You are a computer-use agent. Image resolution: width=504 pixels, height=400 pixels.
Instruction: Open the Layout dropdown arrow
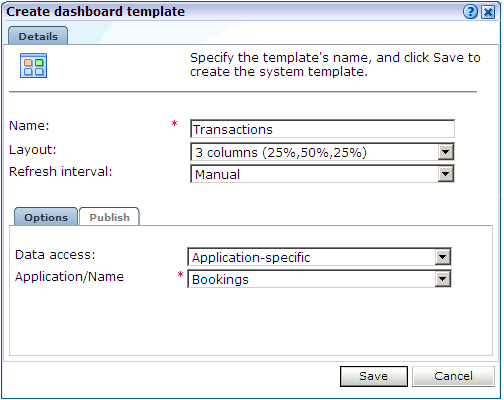tap(445, 152)
